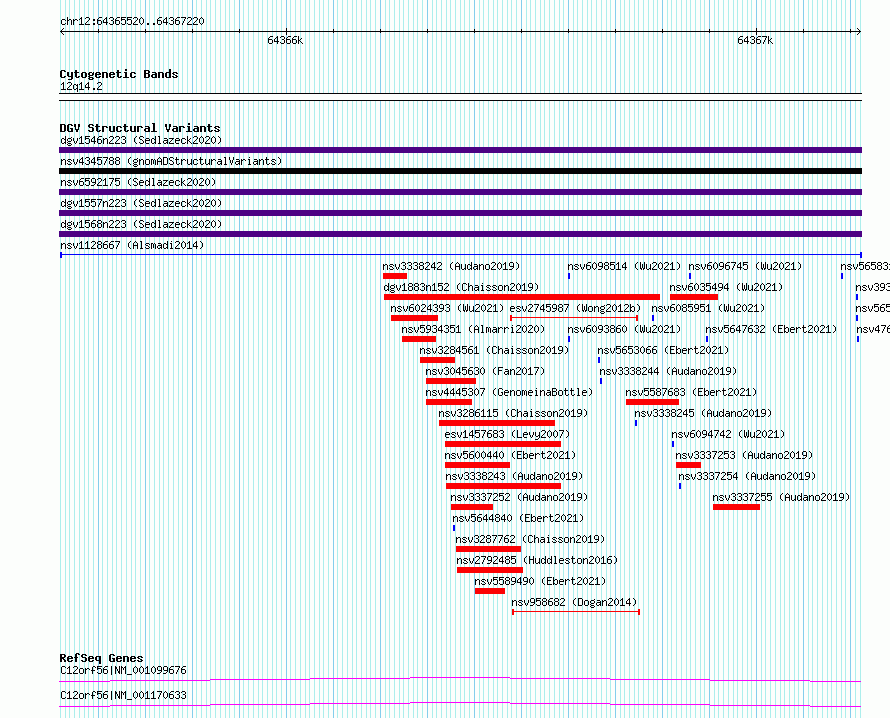Click the dgv1568n223 (Sedlazeck2020) label
This screenshot has width=890, height=718.
(x=141, y=224)
